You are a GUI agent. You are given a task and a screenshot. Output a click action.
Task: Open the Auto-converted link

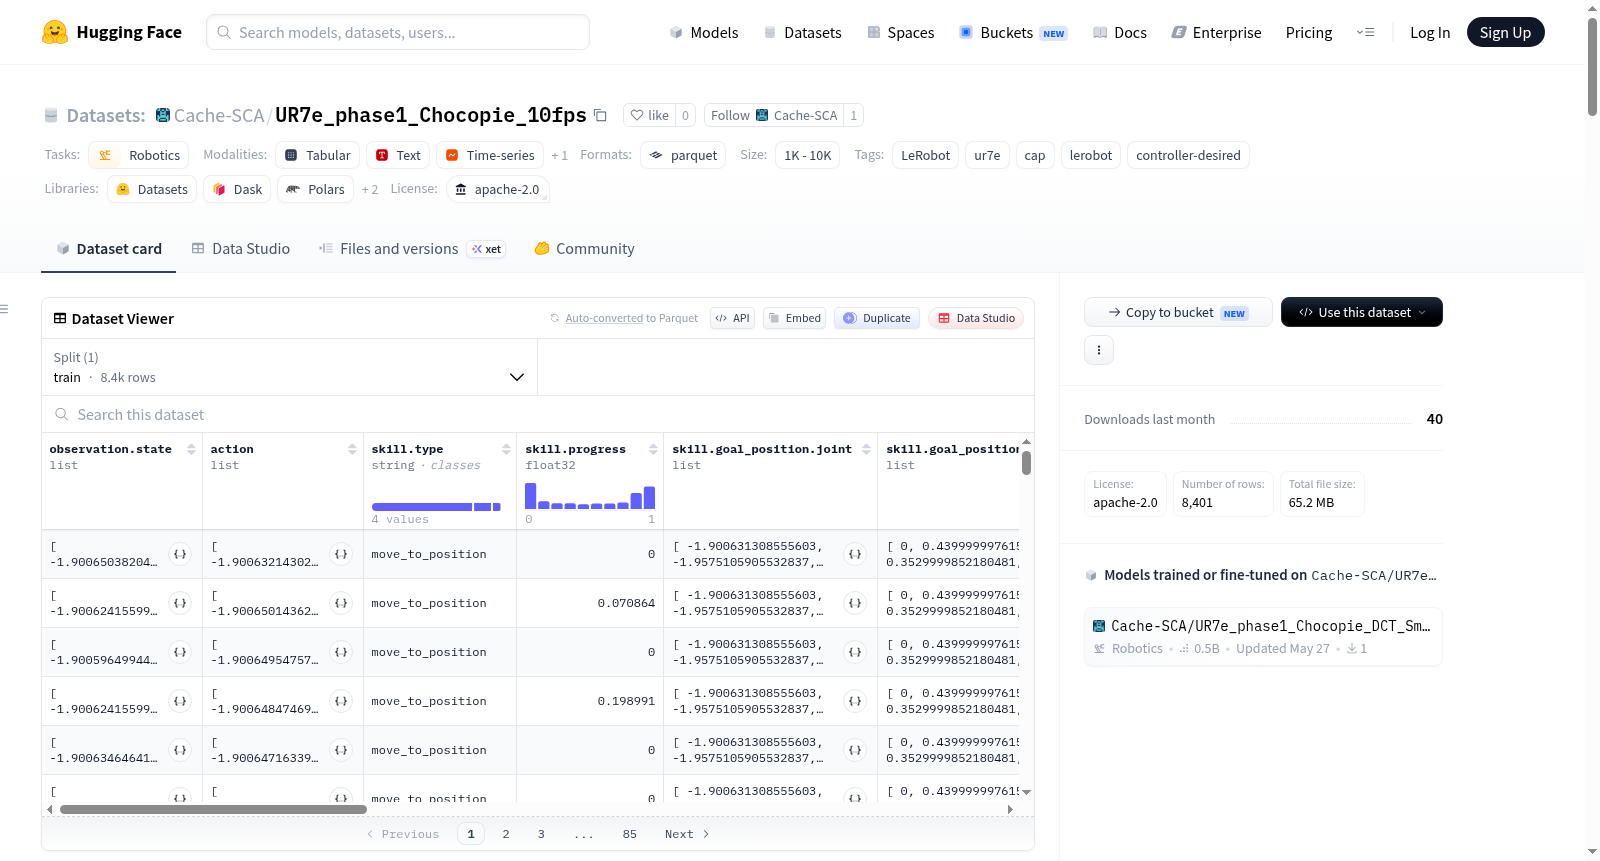point(604,318)
